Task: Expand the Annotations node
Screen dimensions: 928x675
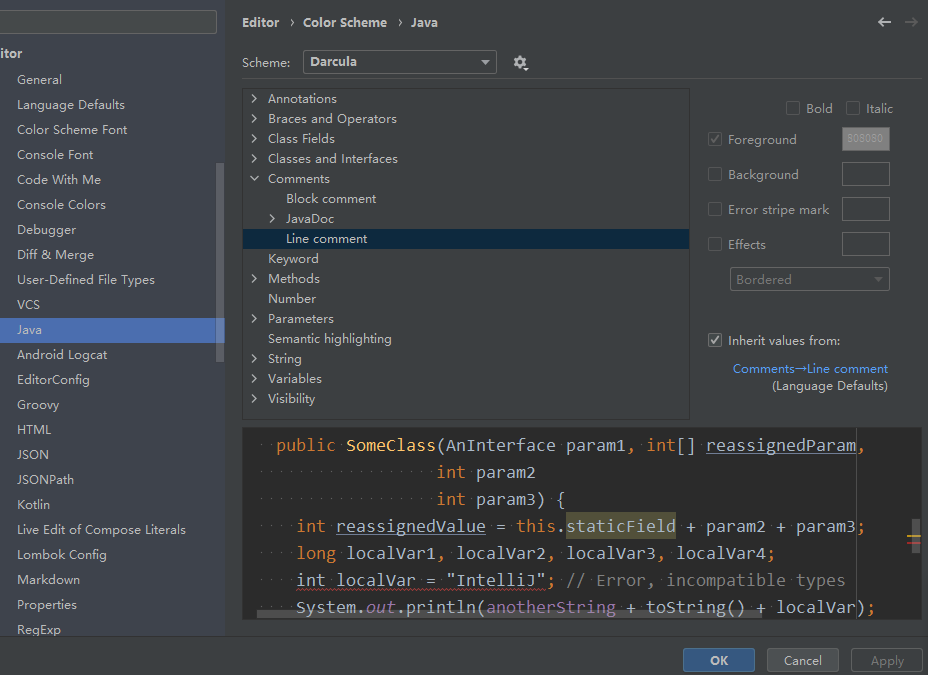Action: click(x=254, y=98)
